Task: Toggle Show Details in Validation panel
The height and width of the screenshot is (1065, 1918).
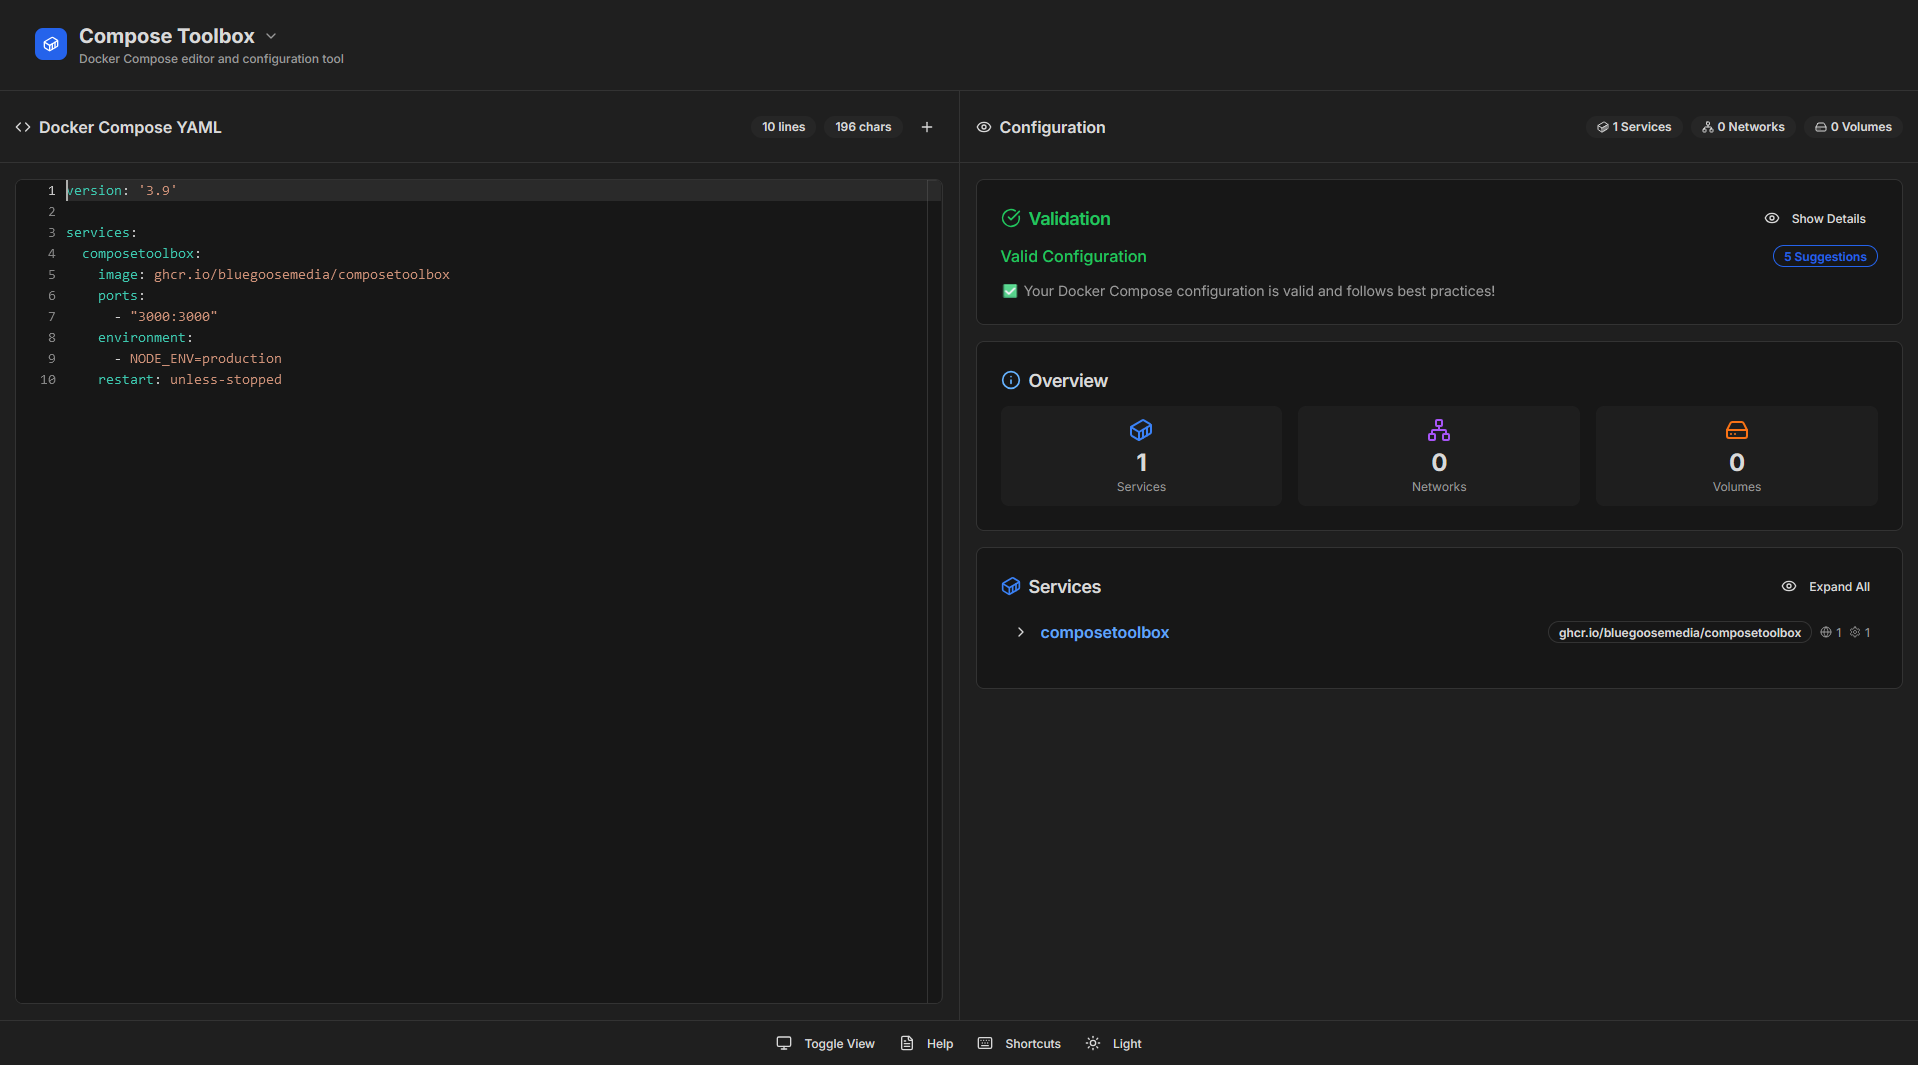Action: (x=1815, y=218)
